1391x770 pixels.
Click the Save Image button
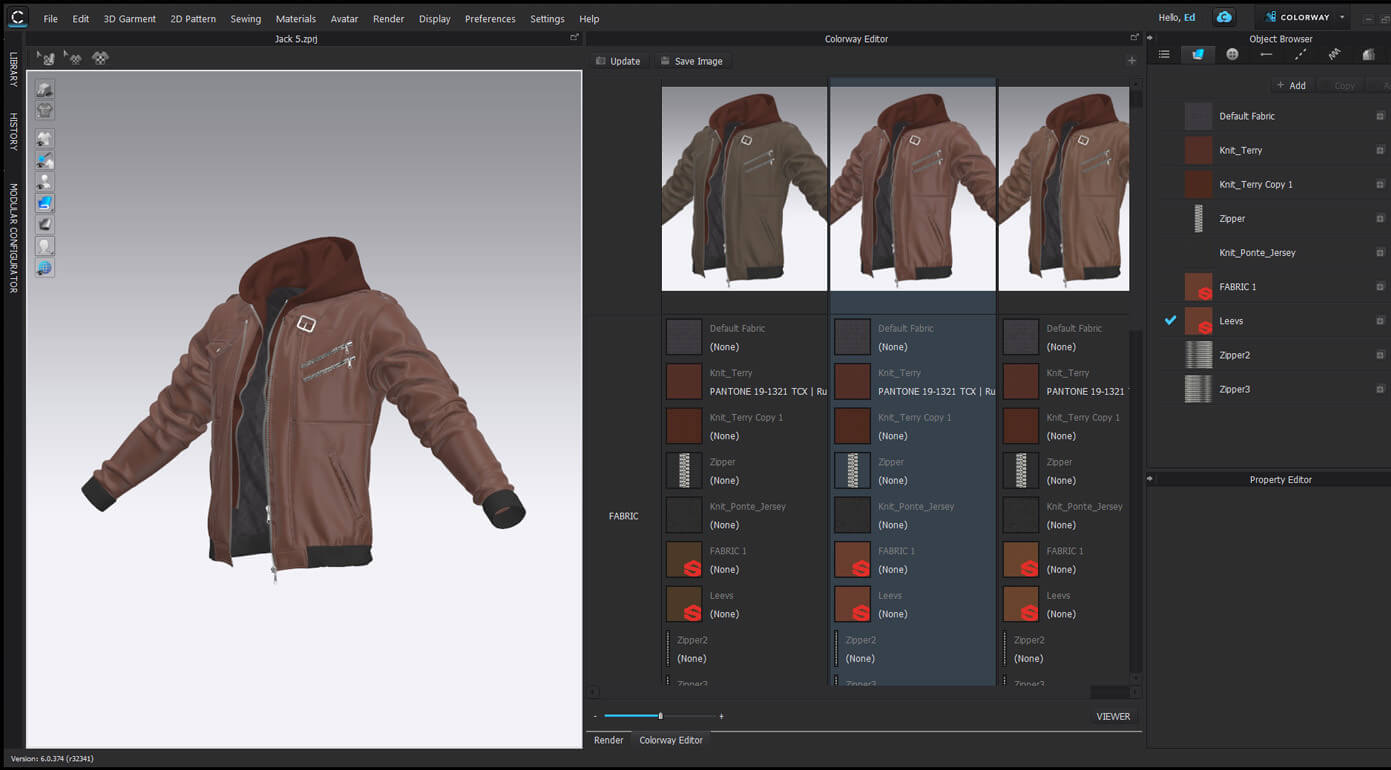(x=691, y=61)
